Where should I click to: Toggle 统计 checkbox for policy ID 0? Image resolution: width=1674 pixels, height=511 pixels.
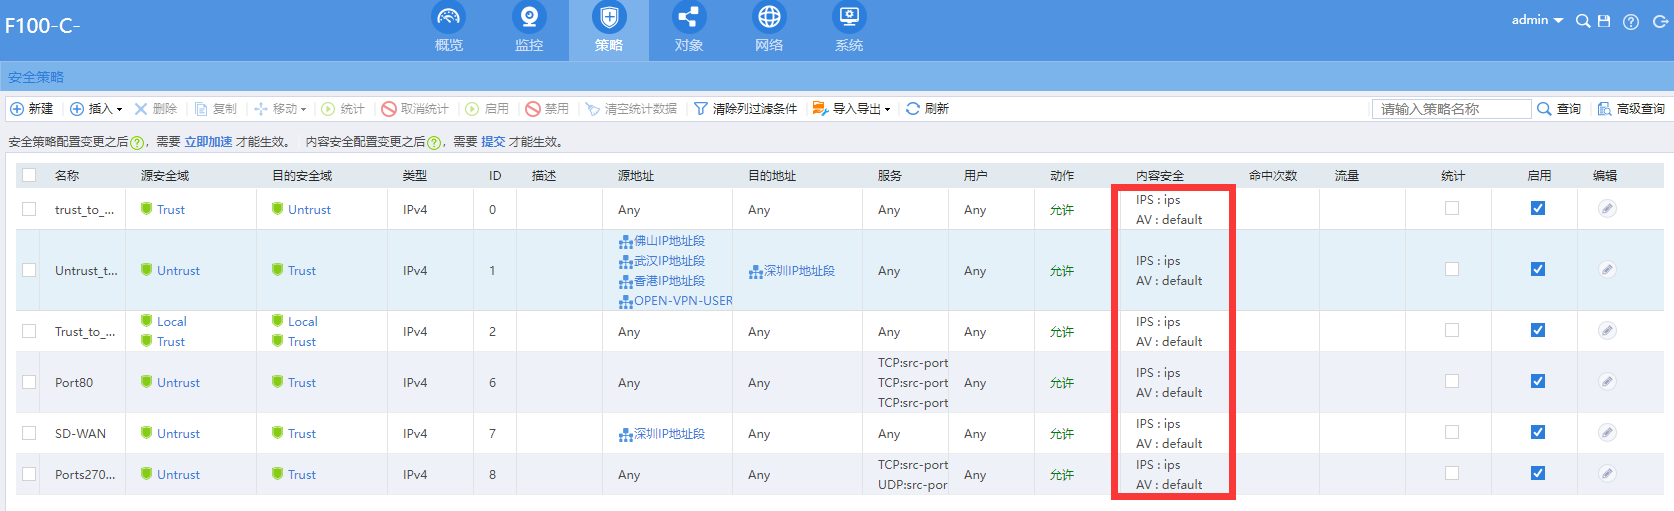pos(1452,208)
